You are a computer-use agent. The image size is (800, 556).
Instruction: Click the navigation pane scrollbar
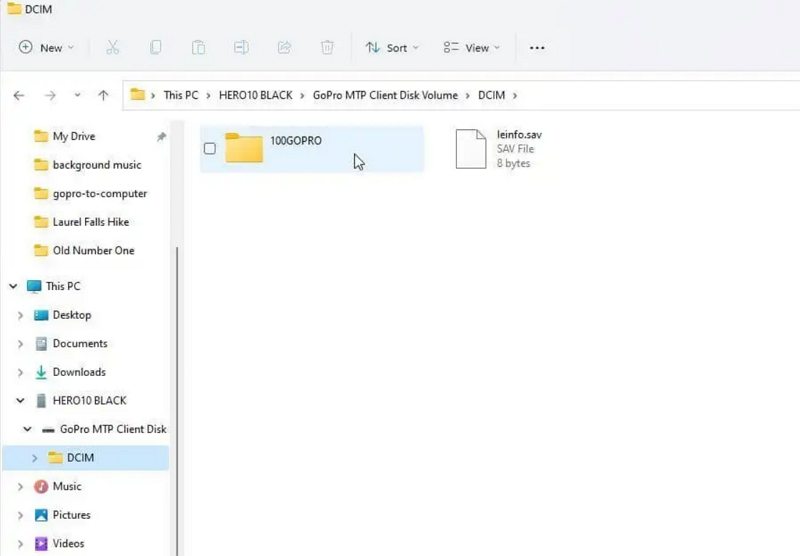177,400
